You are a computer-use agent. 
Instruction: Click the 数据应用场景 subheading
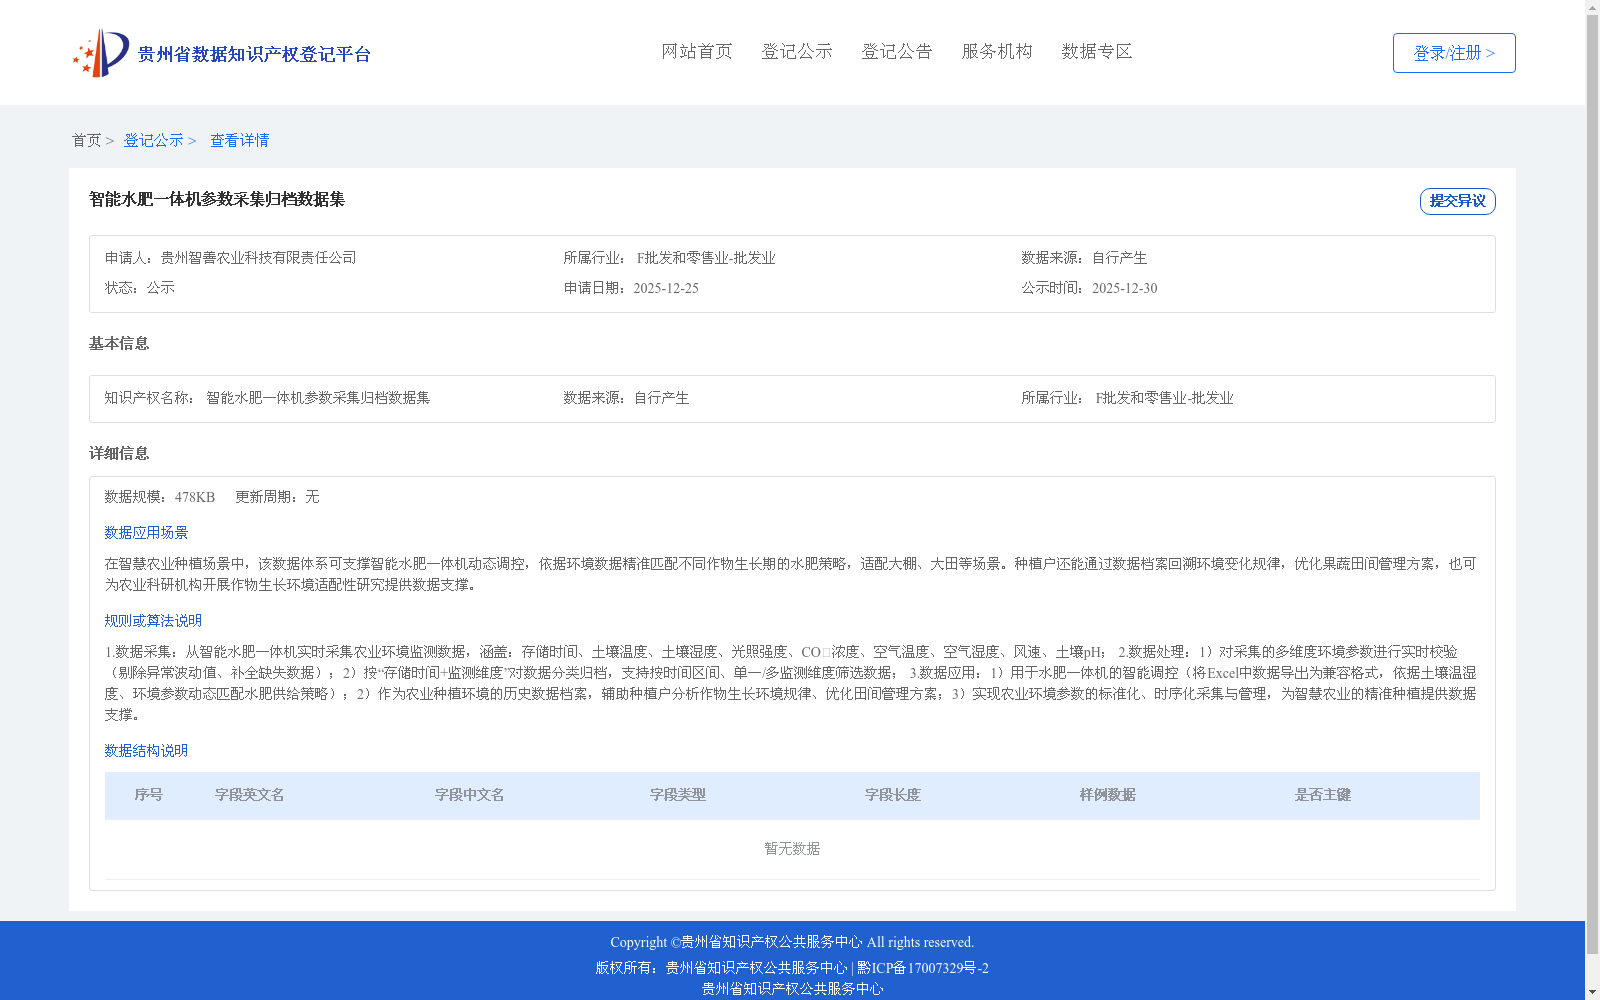[x=146, y=533]
